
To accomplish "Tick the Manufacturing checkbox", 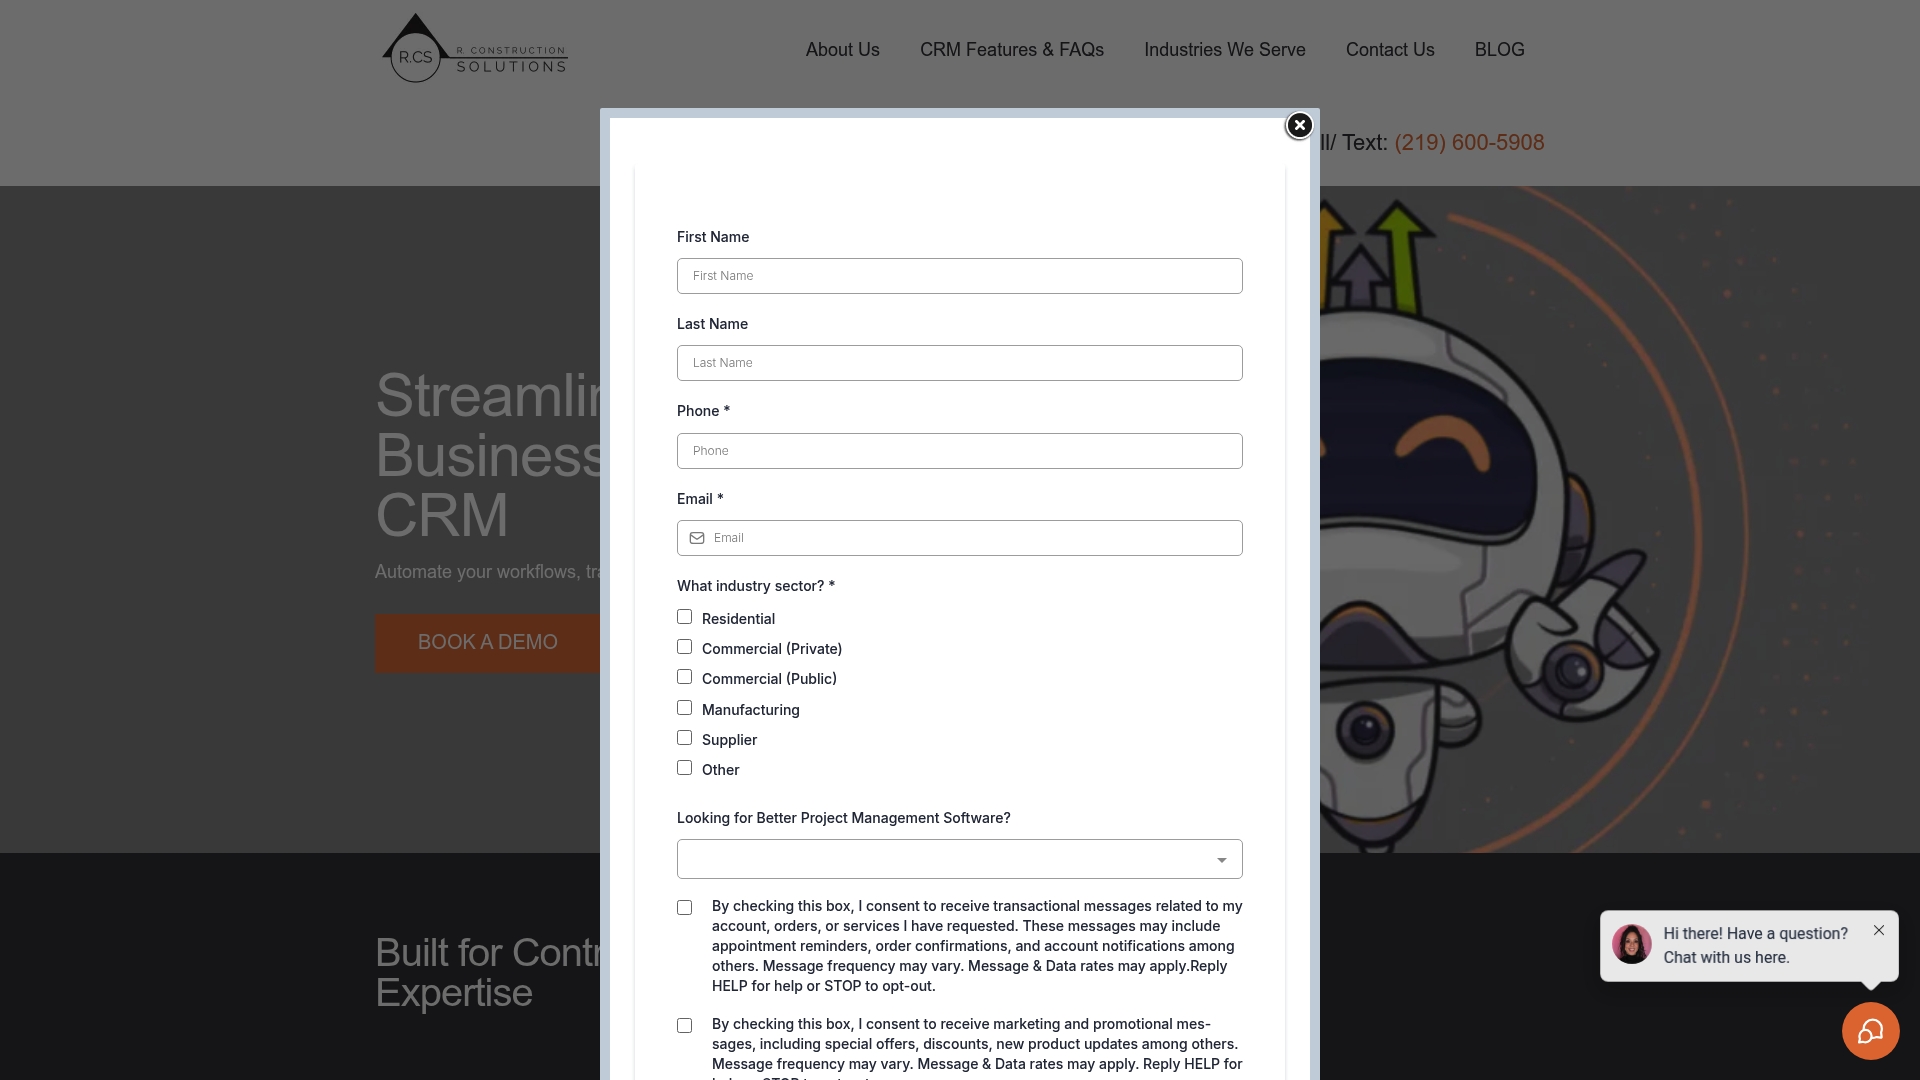I will 684,708.
